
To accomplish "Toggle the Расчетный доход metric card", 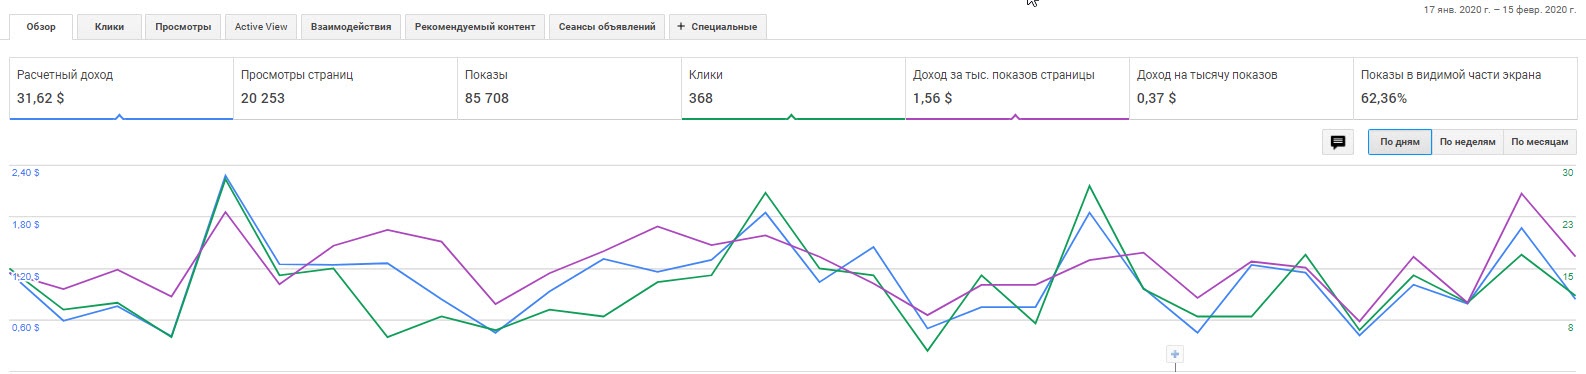I will click(121, 88).
